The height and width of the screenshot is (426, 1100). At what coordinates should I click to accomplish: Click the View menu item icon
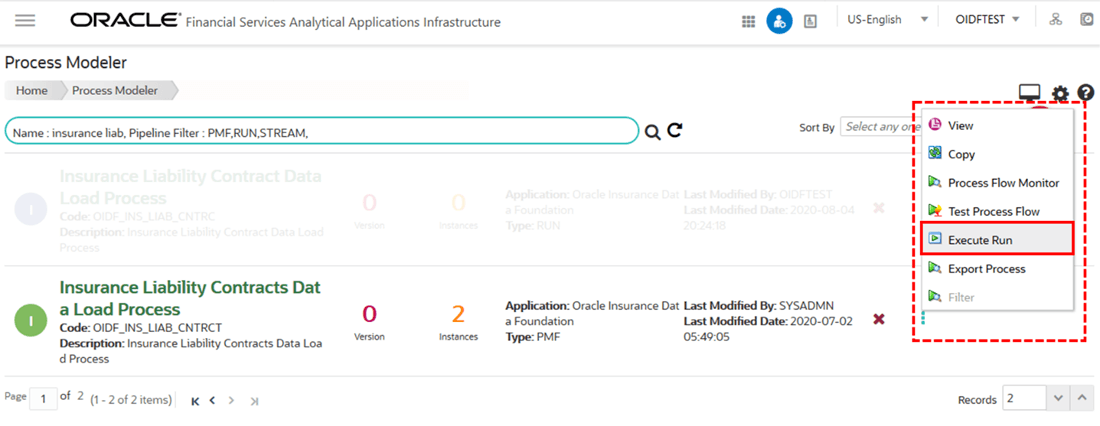point(934,125)
